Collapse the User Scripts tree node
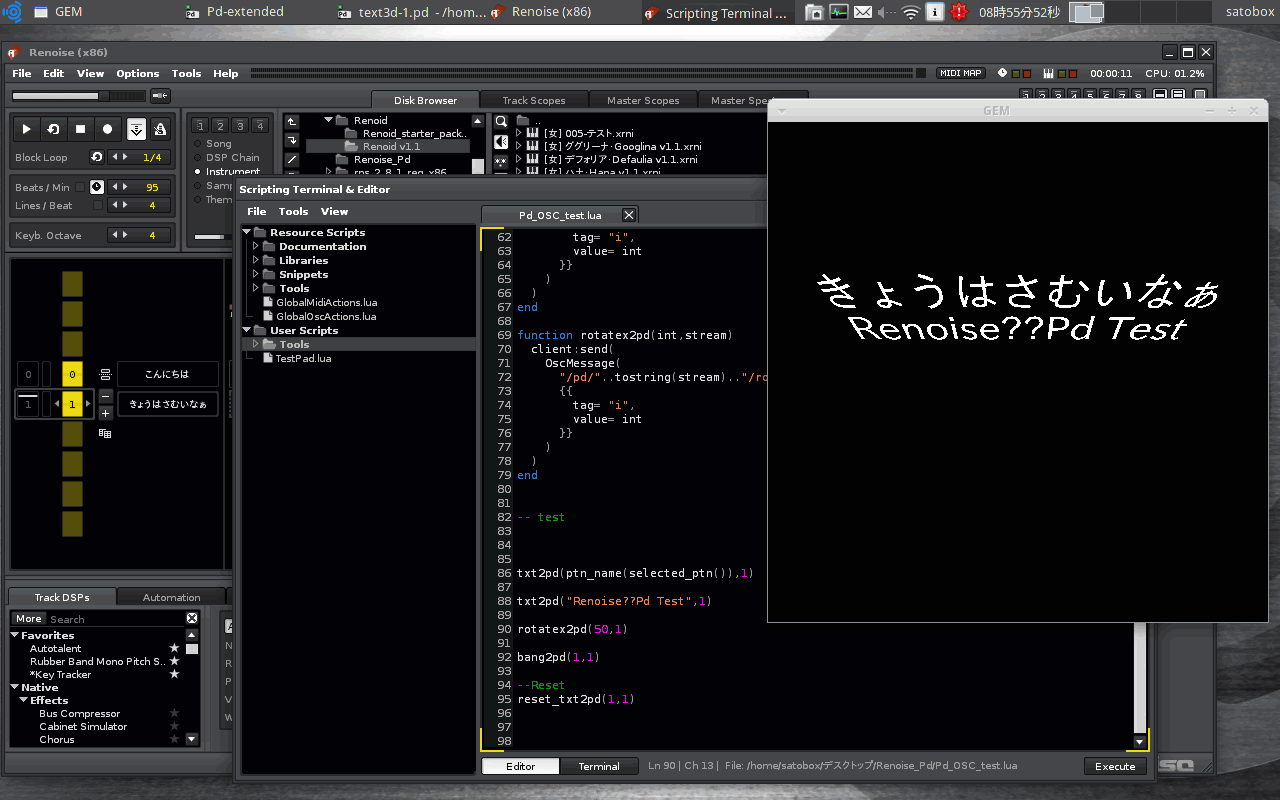The height and width of the screenshot is (800, 1280). point(247,330)
